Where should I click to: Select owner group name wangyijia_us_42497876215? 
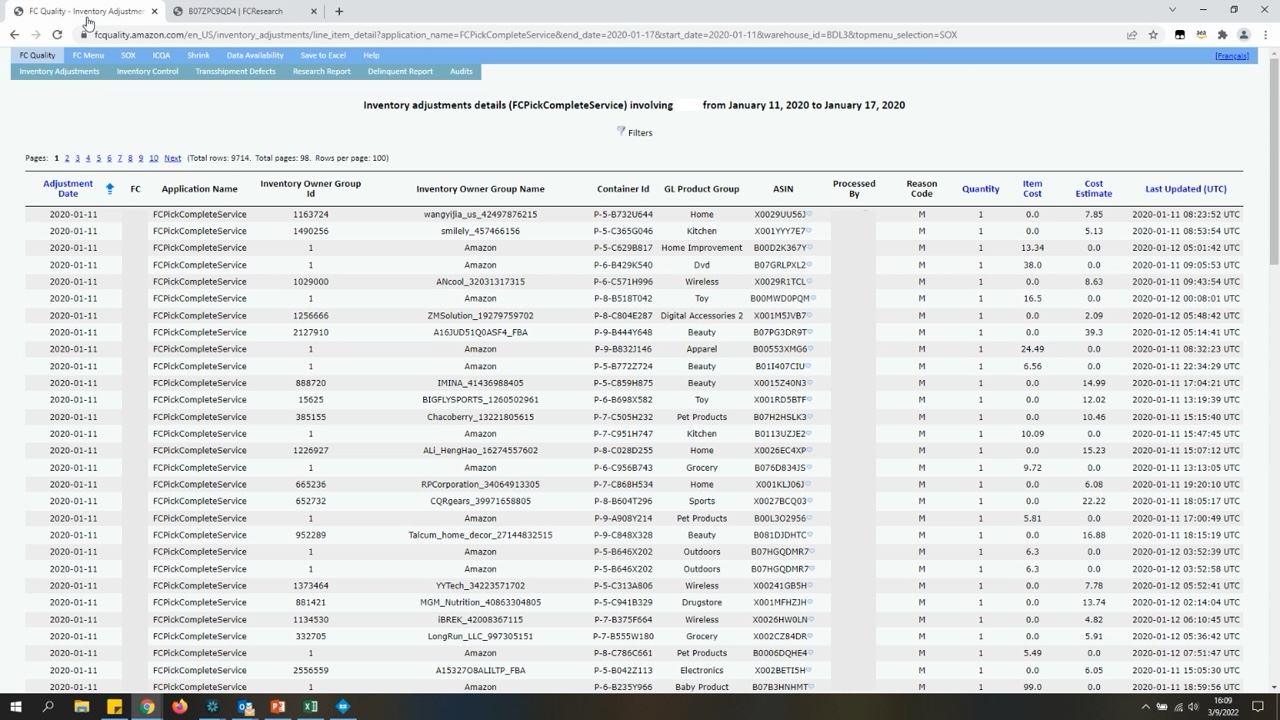[480, 214]
